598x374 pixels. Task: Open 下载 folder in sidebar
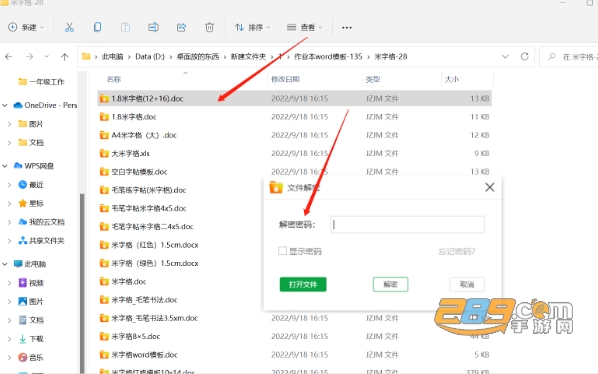[31, 339]
